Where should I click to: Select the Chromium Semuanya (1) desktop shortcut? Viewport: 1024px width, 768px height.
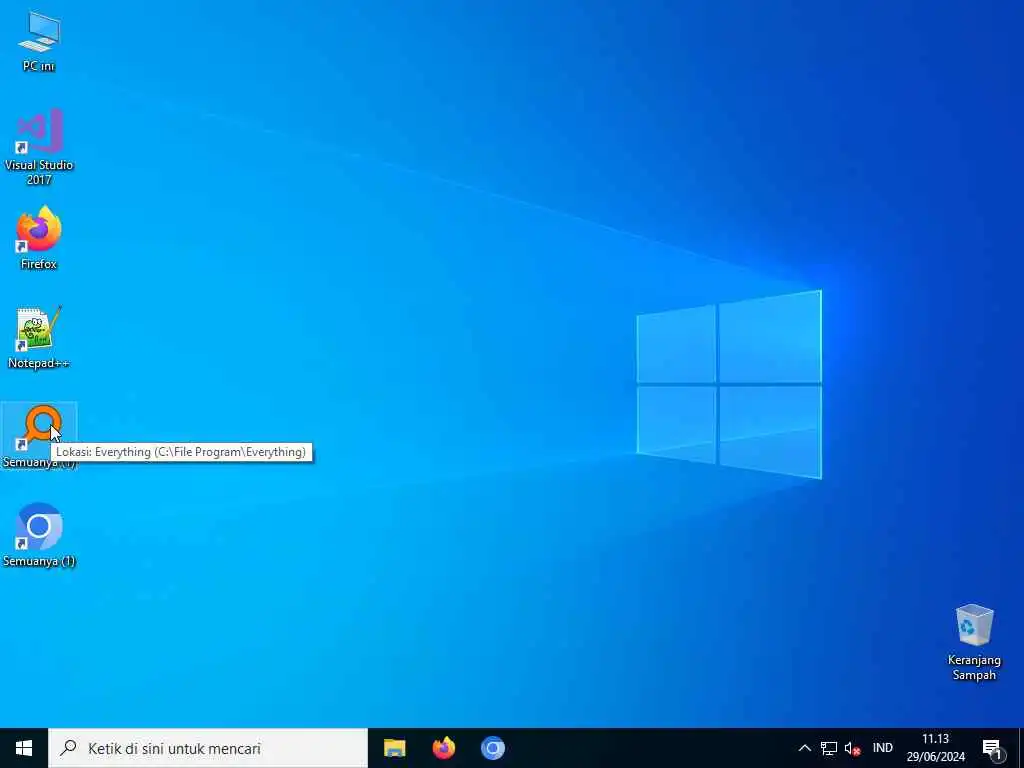[39, 535]
